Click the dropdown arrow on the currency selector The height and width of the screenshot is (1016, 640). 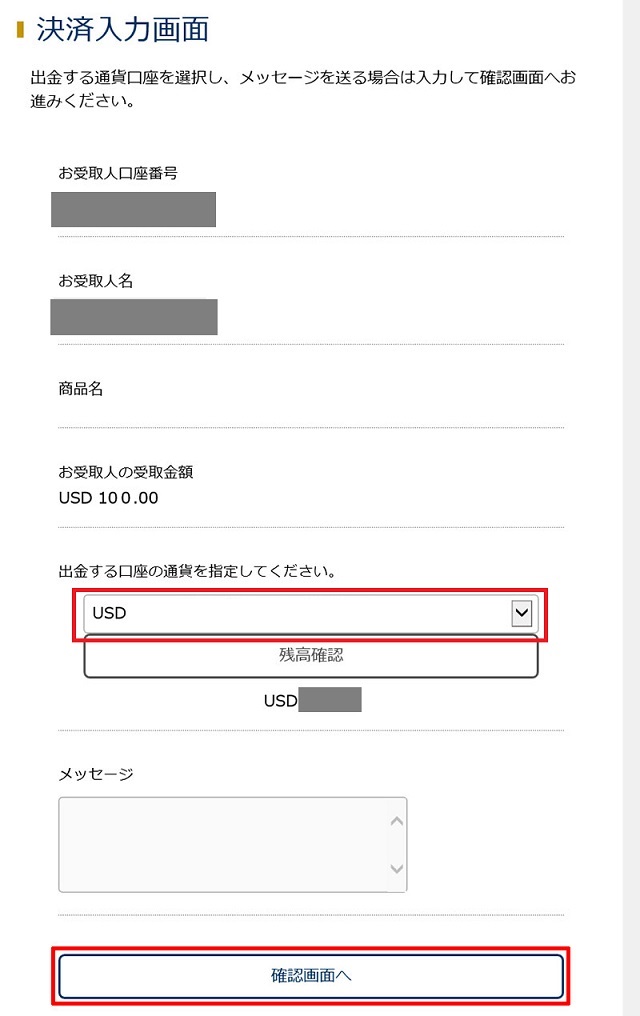point(520,613)
